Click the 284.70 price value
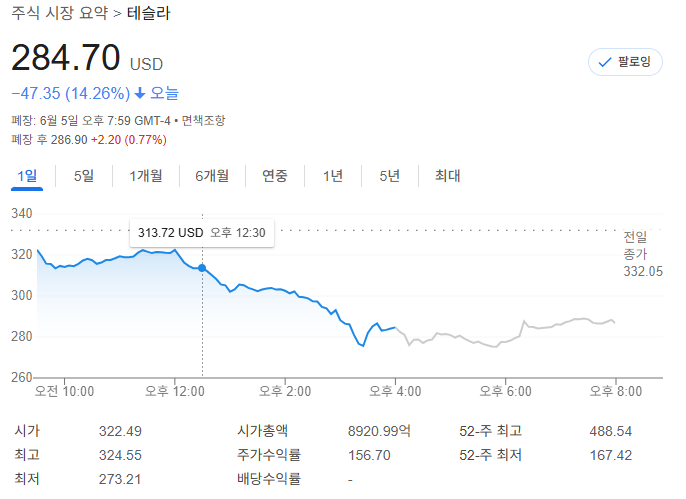Viewport: 686px width, 499px height. pos(66,57)
